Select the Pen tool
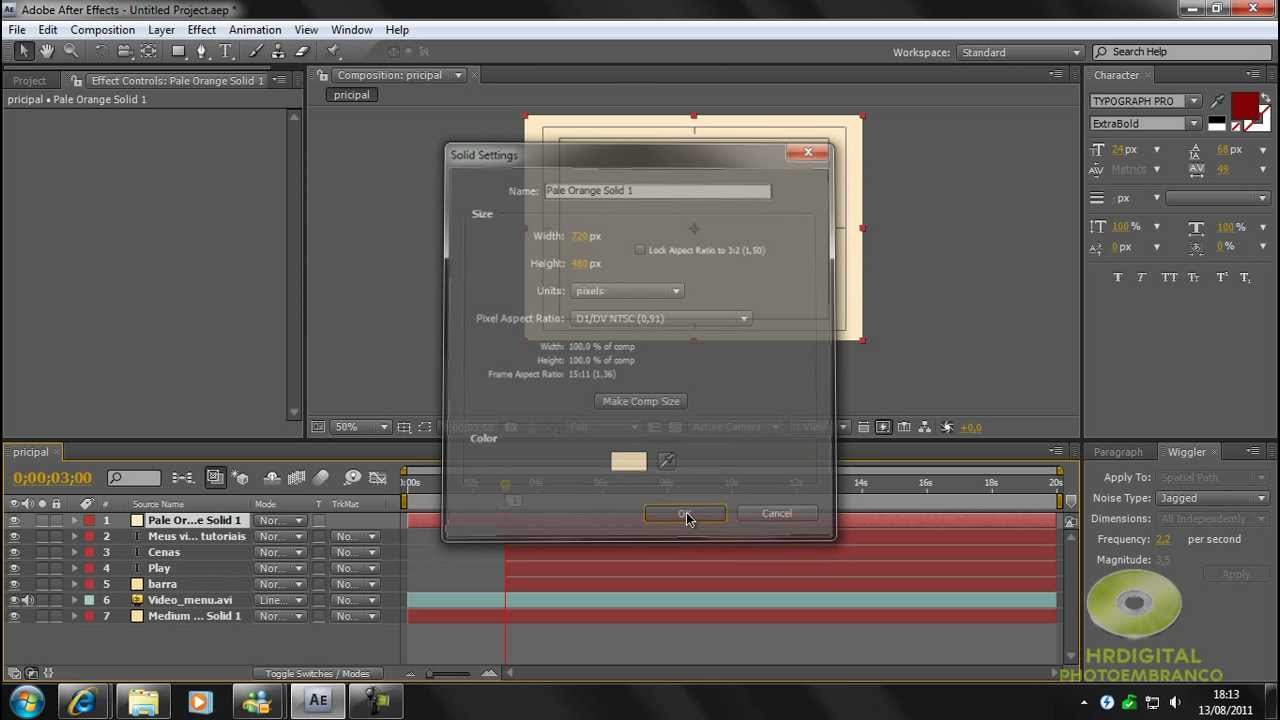 pos(203,52)
